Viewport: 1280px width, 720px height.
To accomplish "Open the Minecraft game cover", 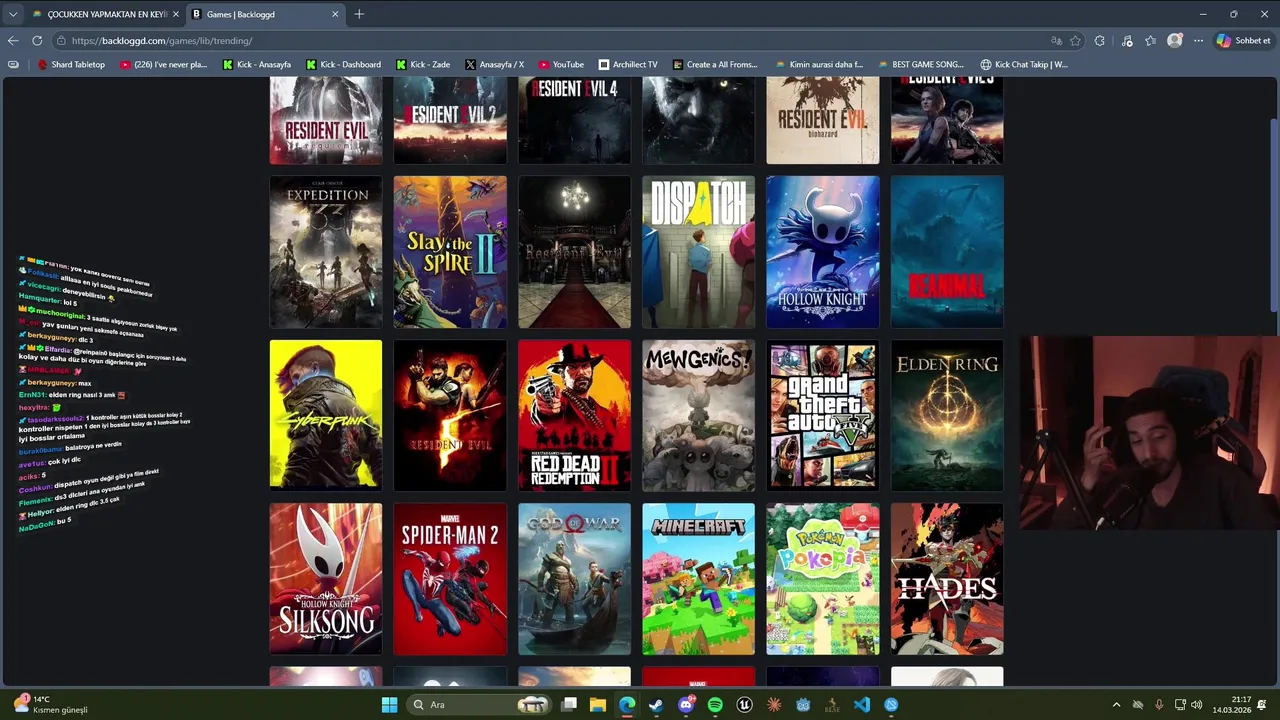I will click(x=698, y=579).
